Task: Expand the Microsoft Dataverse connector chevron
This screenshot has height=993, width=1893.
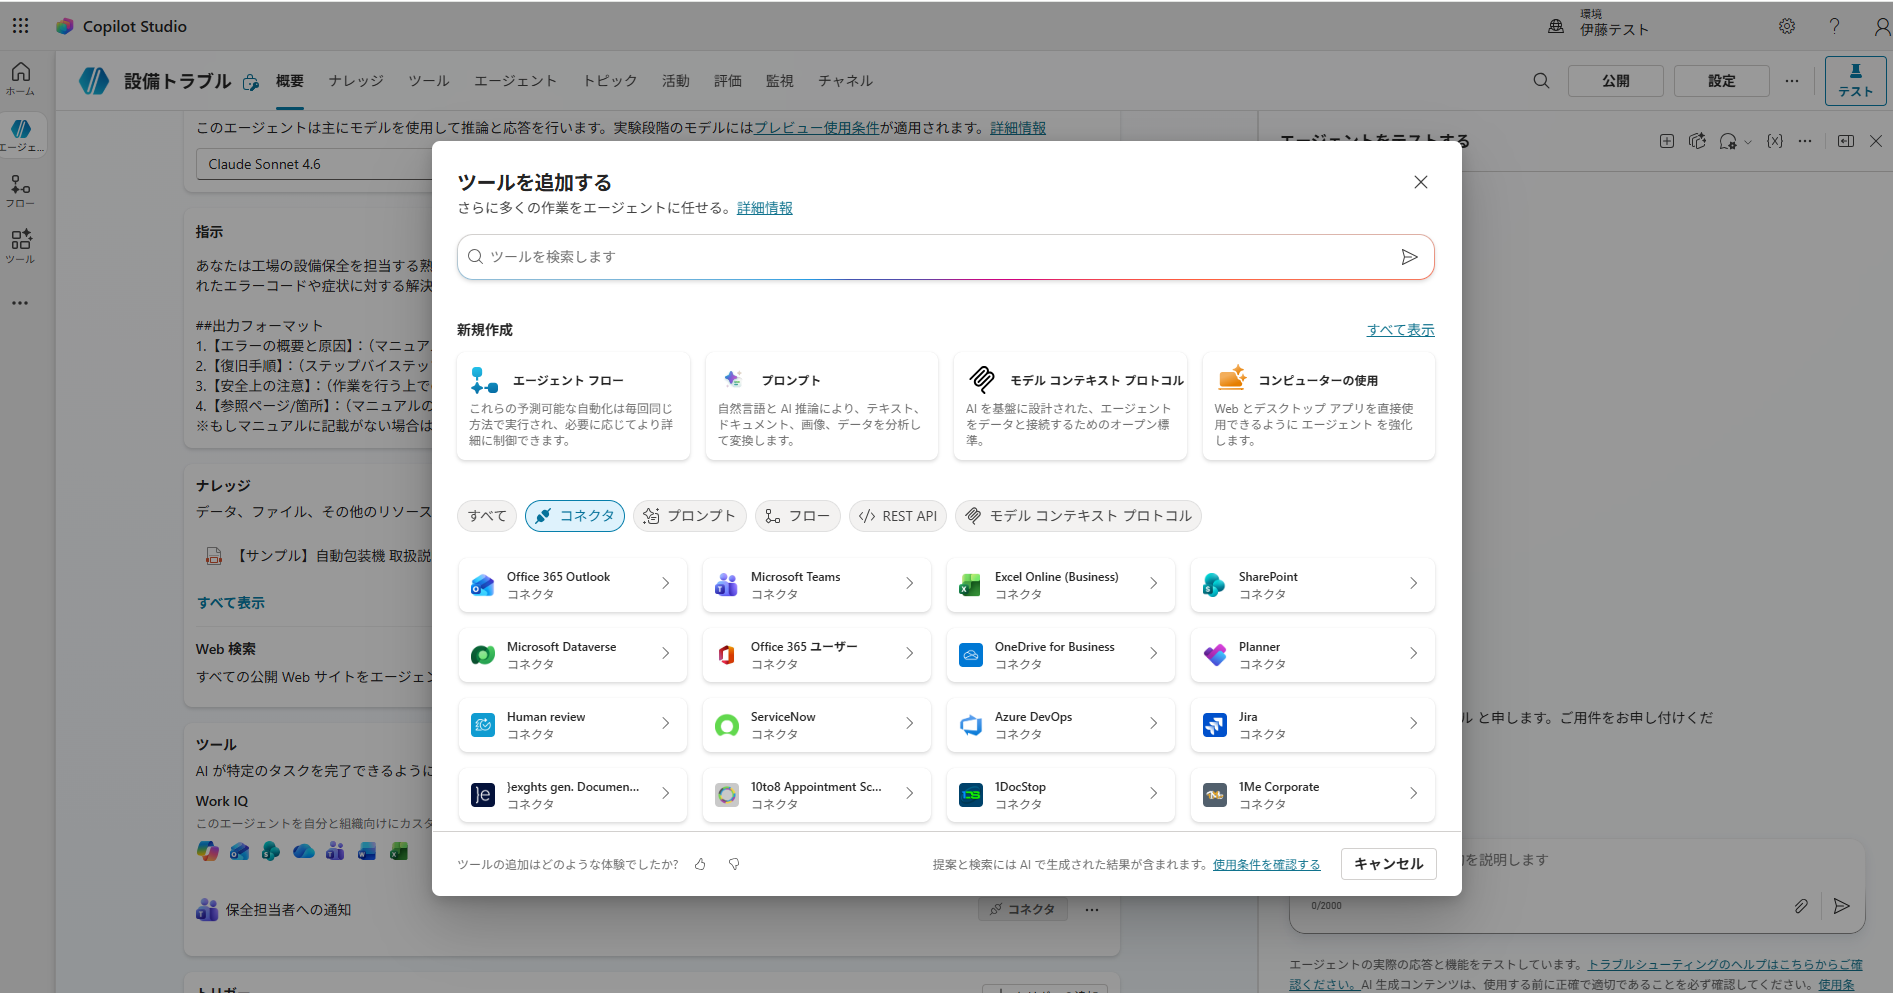Action: coord(665,653)
